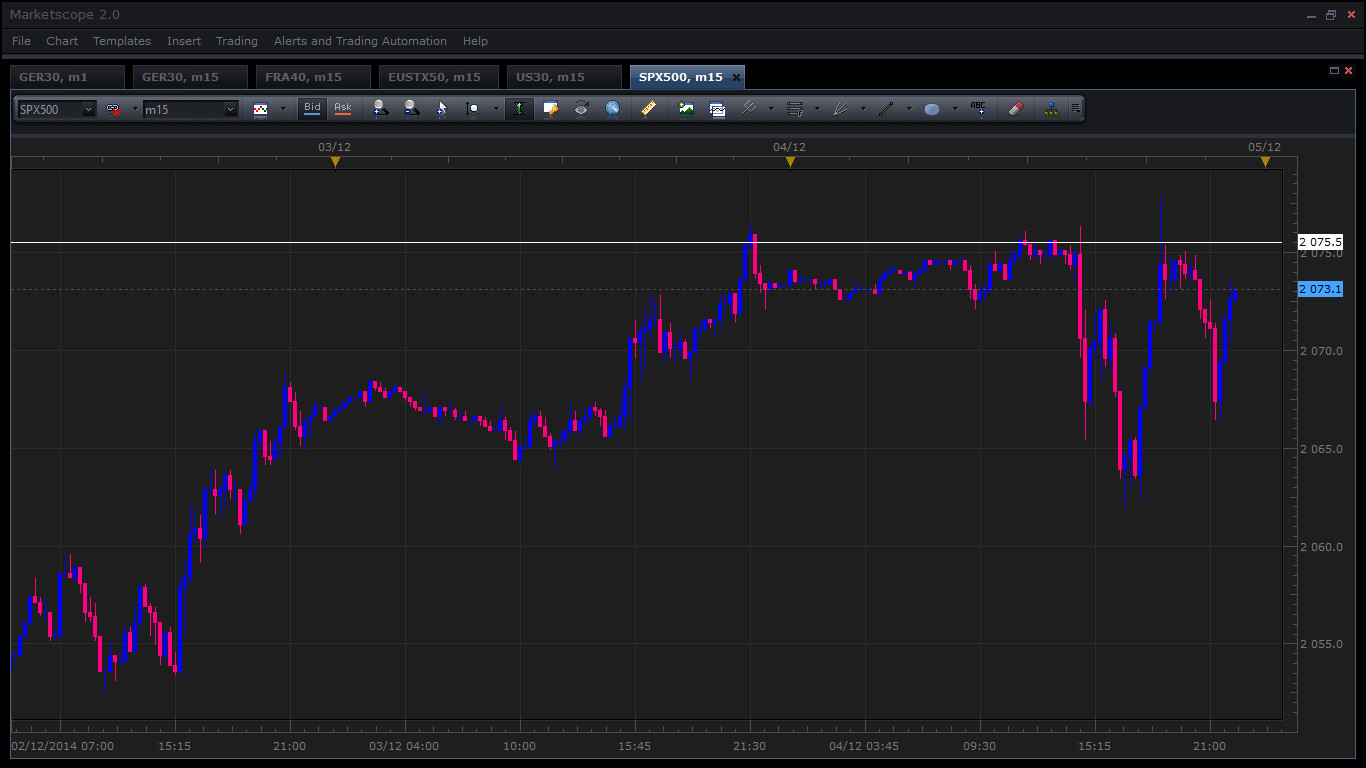Click the 04/12 date marker triangle
1366x768 pixels.
[790, 162]
